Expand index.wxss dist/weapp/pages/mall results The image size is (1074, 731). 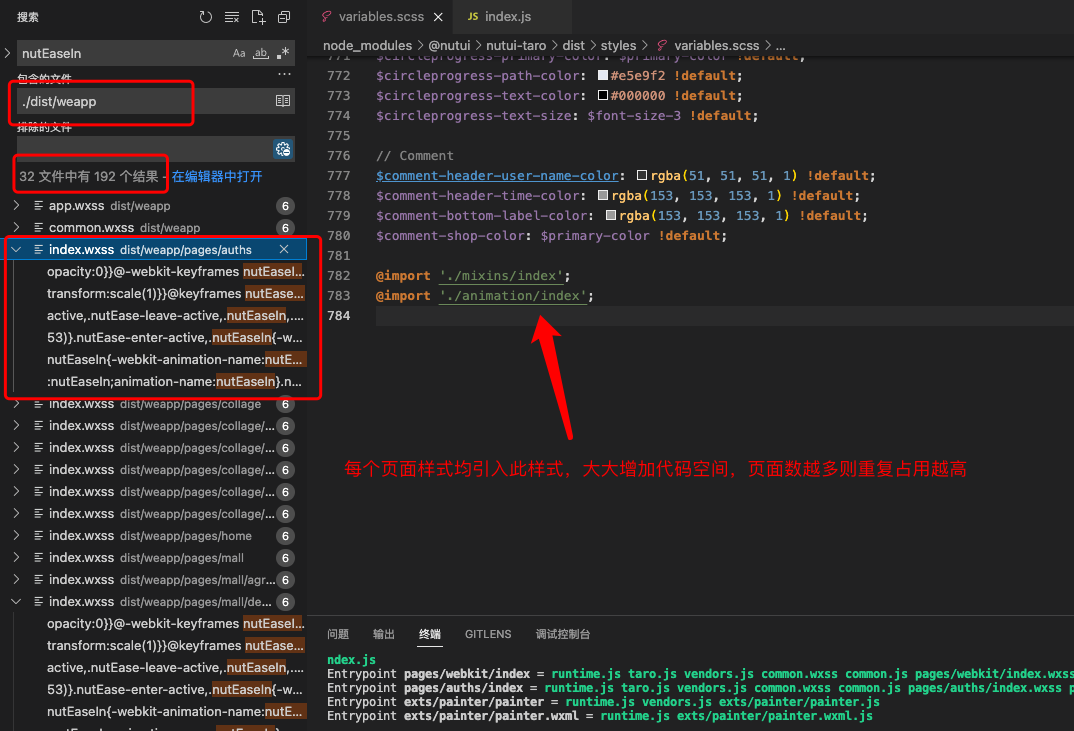point(16,558)
